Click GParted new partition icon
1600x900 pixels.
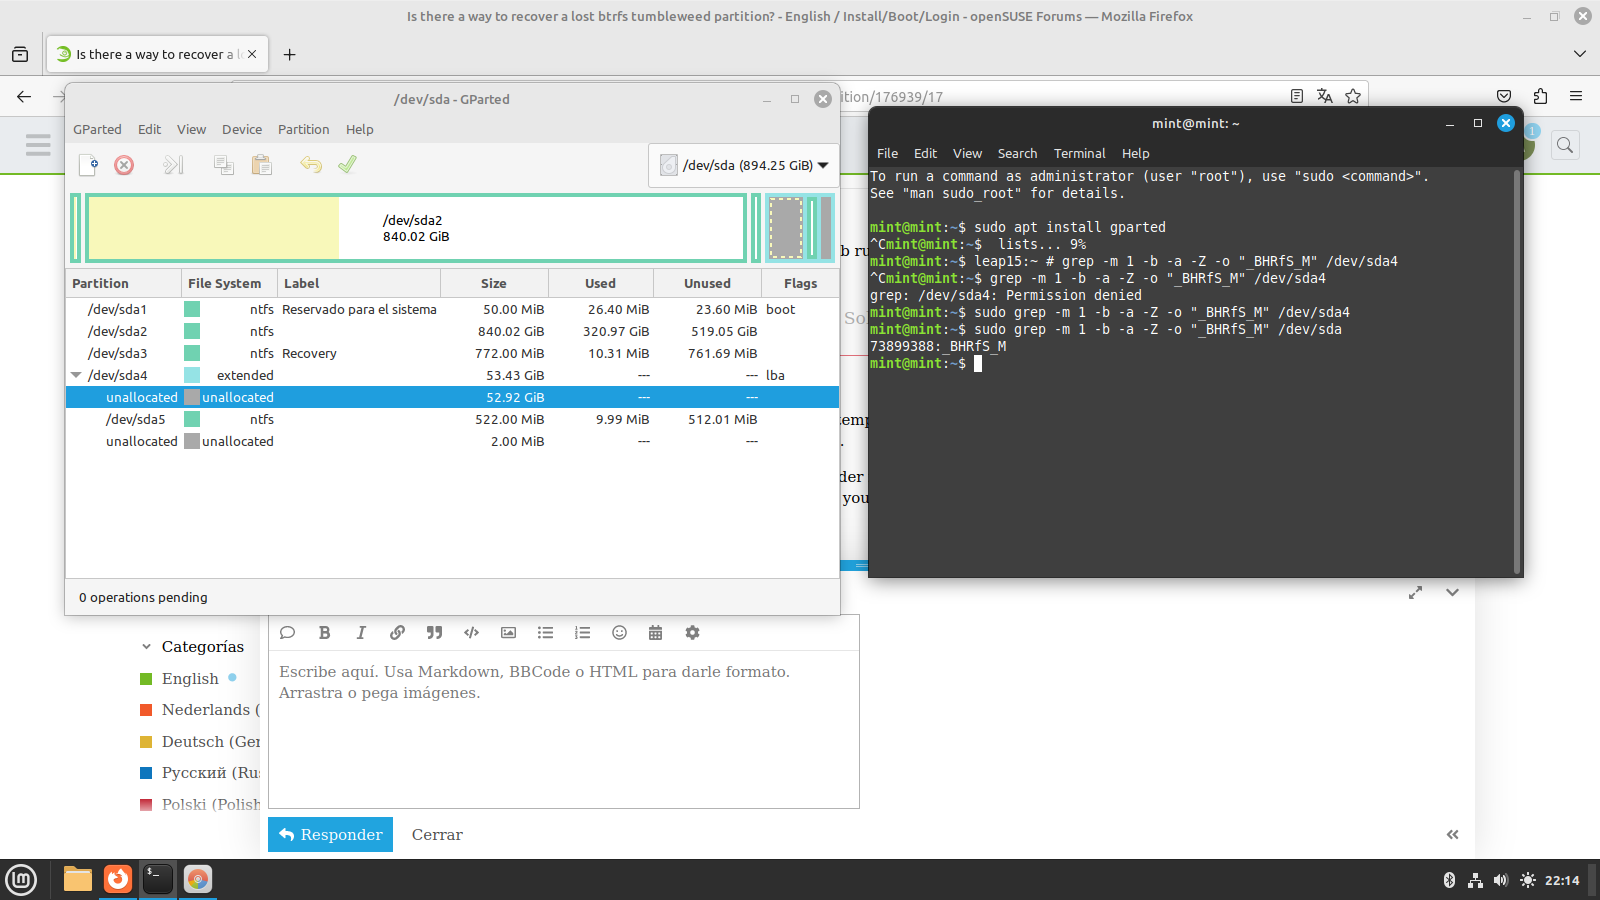[88, 165]
